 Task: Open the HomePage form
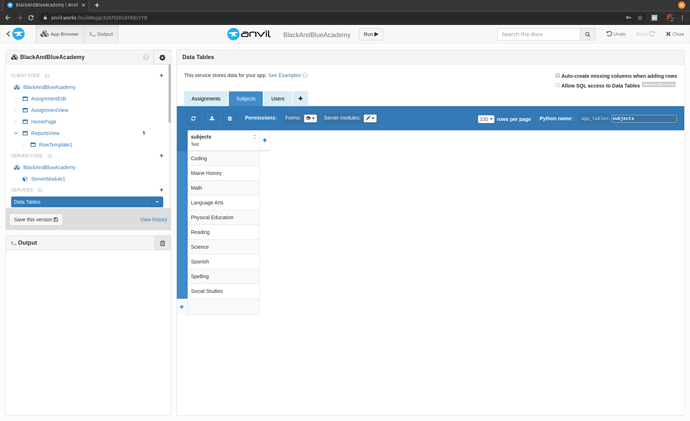[44, 121]
